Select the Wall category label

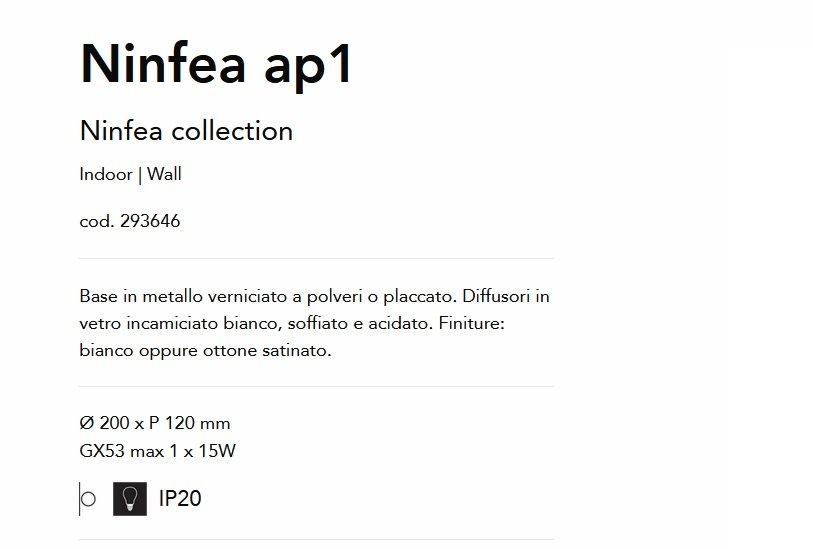coord(164,174)
